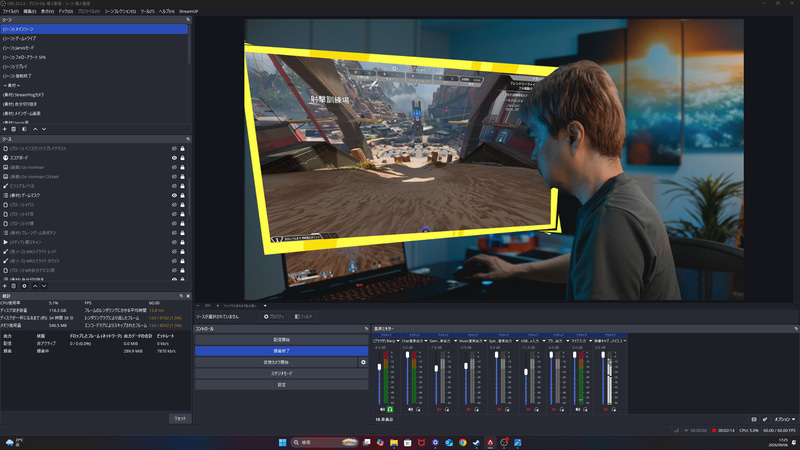Open the シーンコレクション menu
Screen dimensions: 800x450
point(120,11)
